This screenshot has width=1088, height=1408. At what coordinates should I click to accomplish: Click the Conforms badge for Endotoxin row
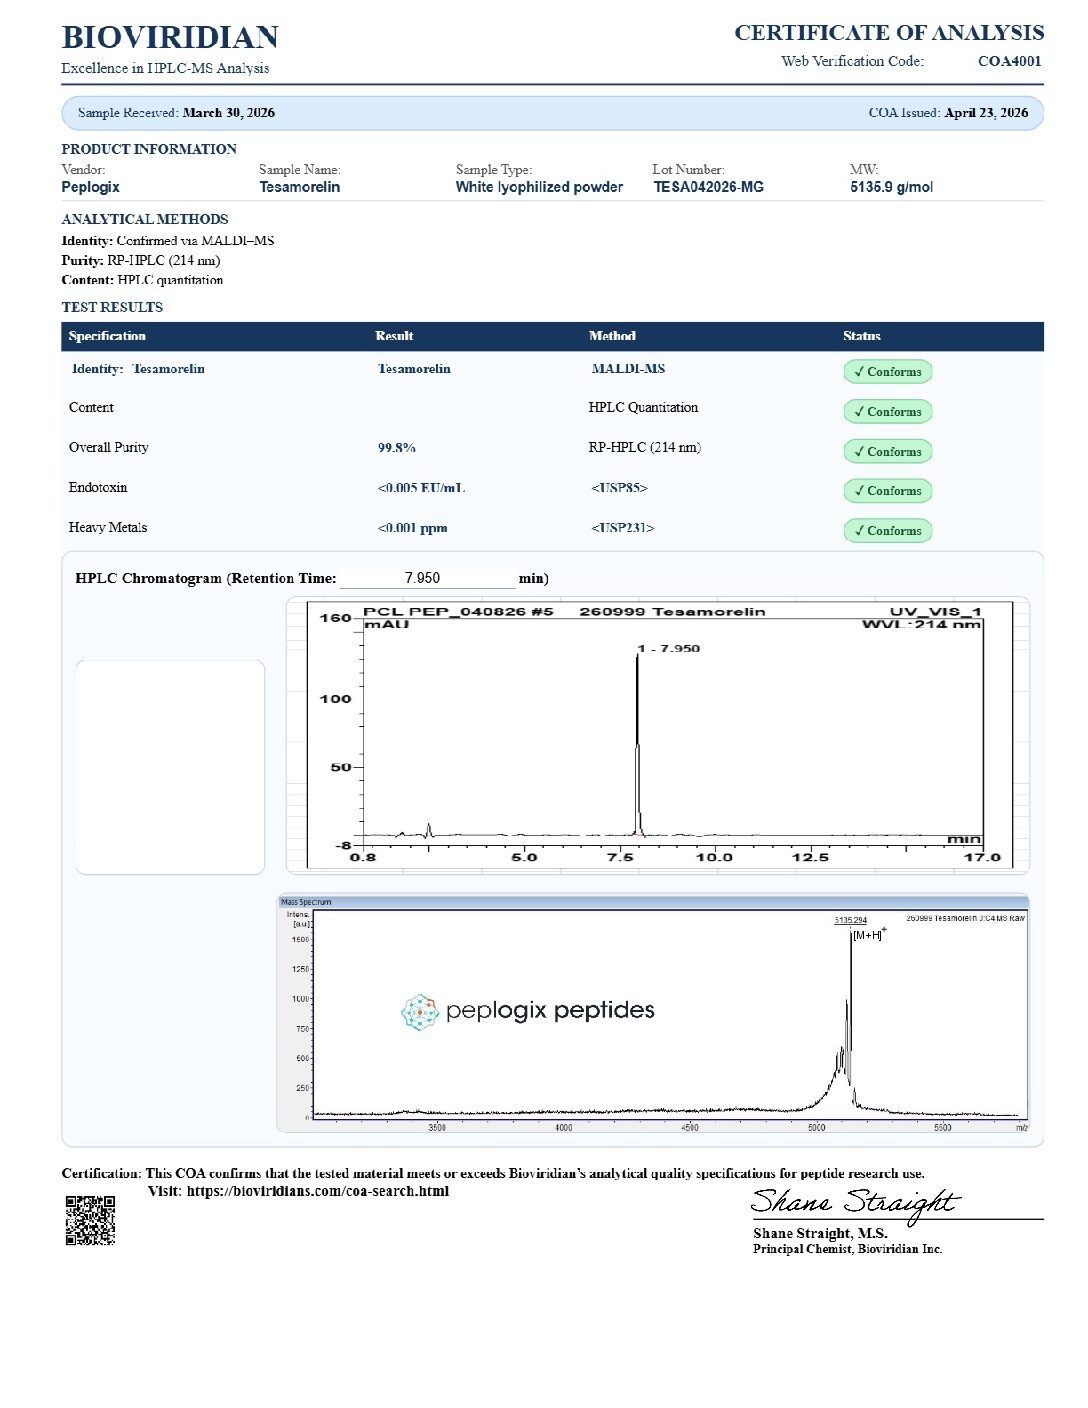pos(888,491)
